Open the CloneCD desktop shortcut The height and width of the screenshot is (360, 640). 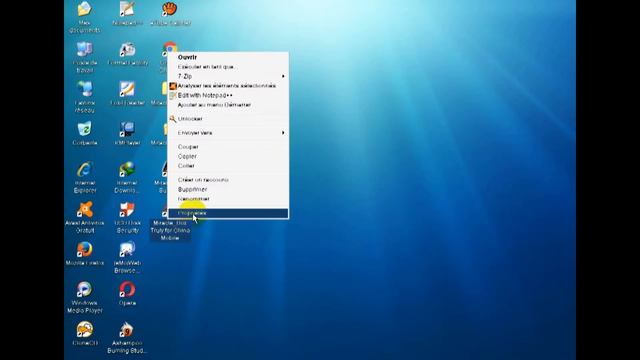click(84, 329)
